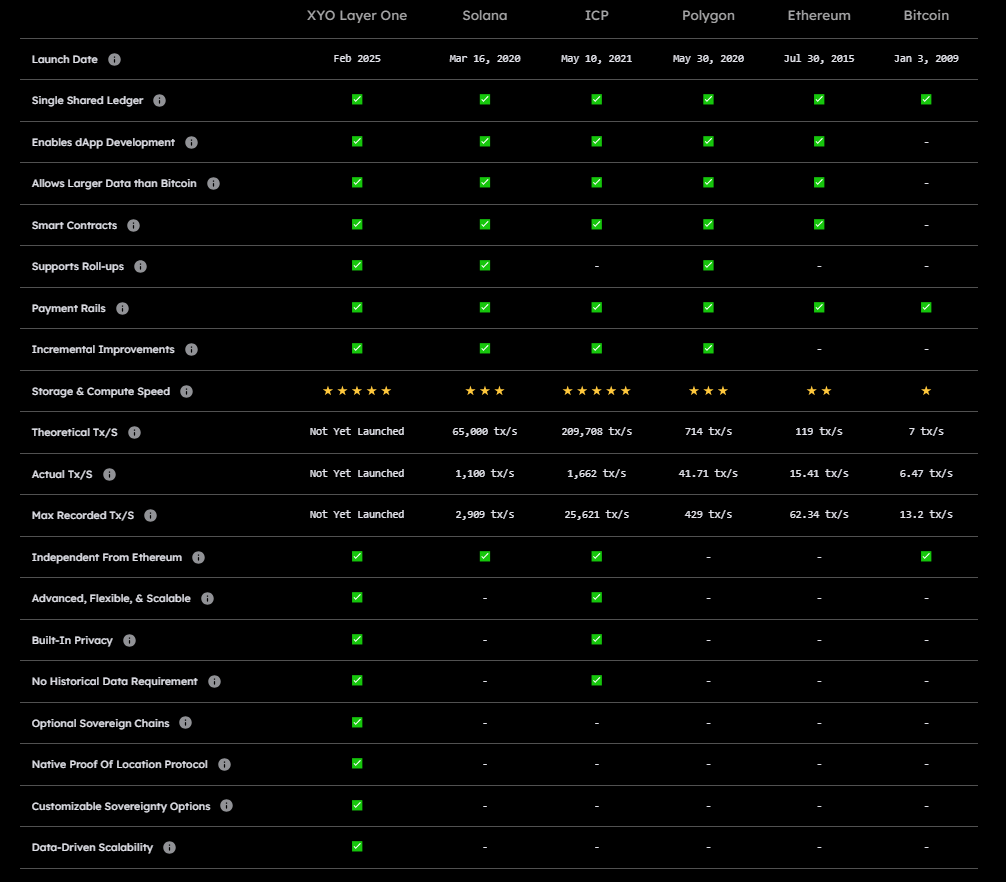Open info icon for Max Recorded Tx/S

pos(151,516)
